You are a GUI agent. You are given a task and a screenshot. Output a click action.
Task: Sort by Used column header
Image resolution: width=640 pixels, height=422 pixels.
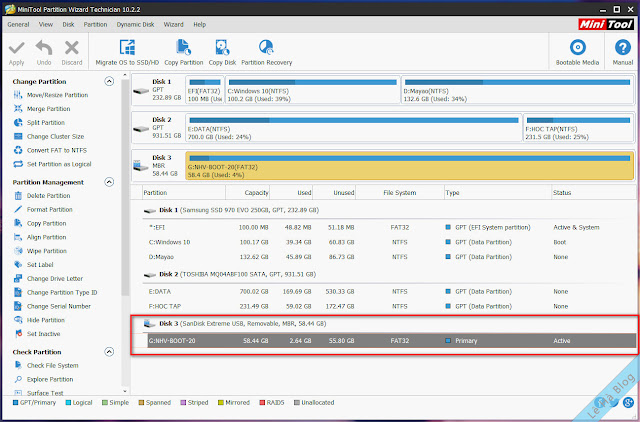click(x=291, y=193)
